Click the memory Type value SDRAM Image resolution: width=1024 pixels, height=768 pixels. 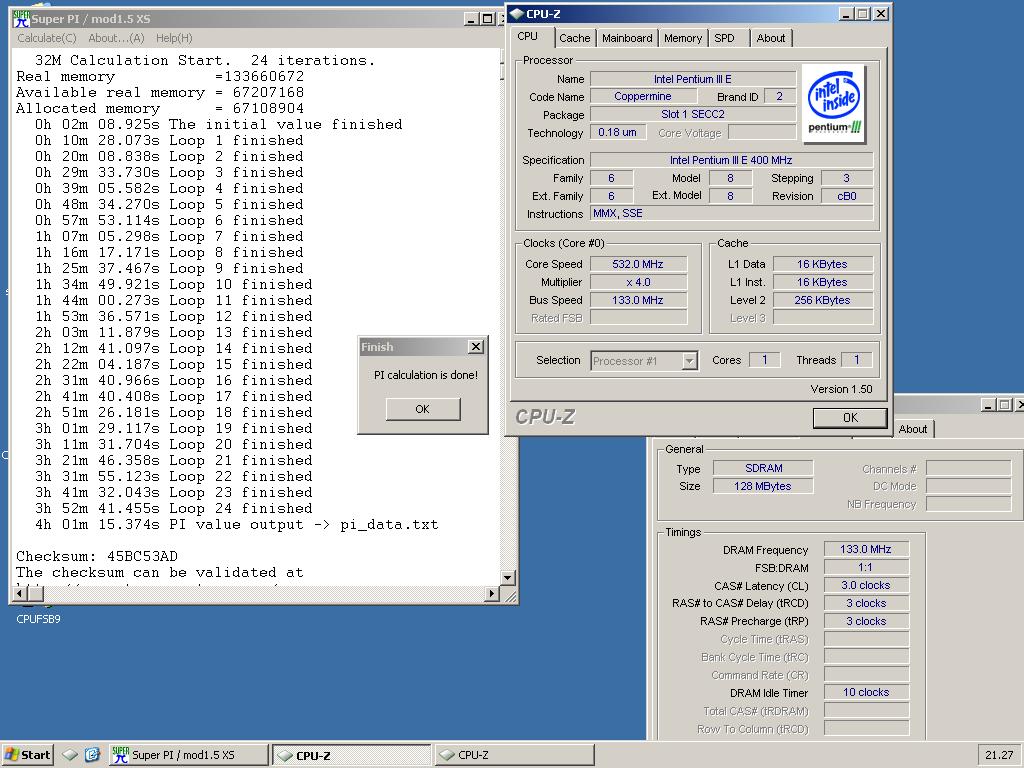[763, 468]
